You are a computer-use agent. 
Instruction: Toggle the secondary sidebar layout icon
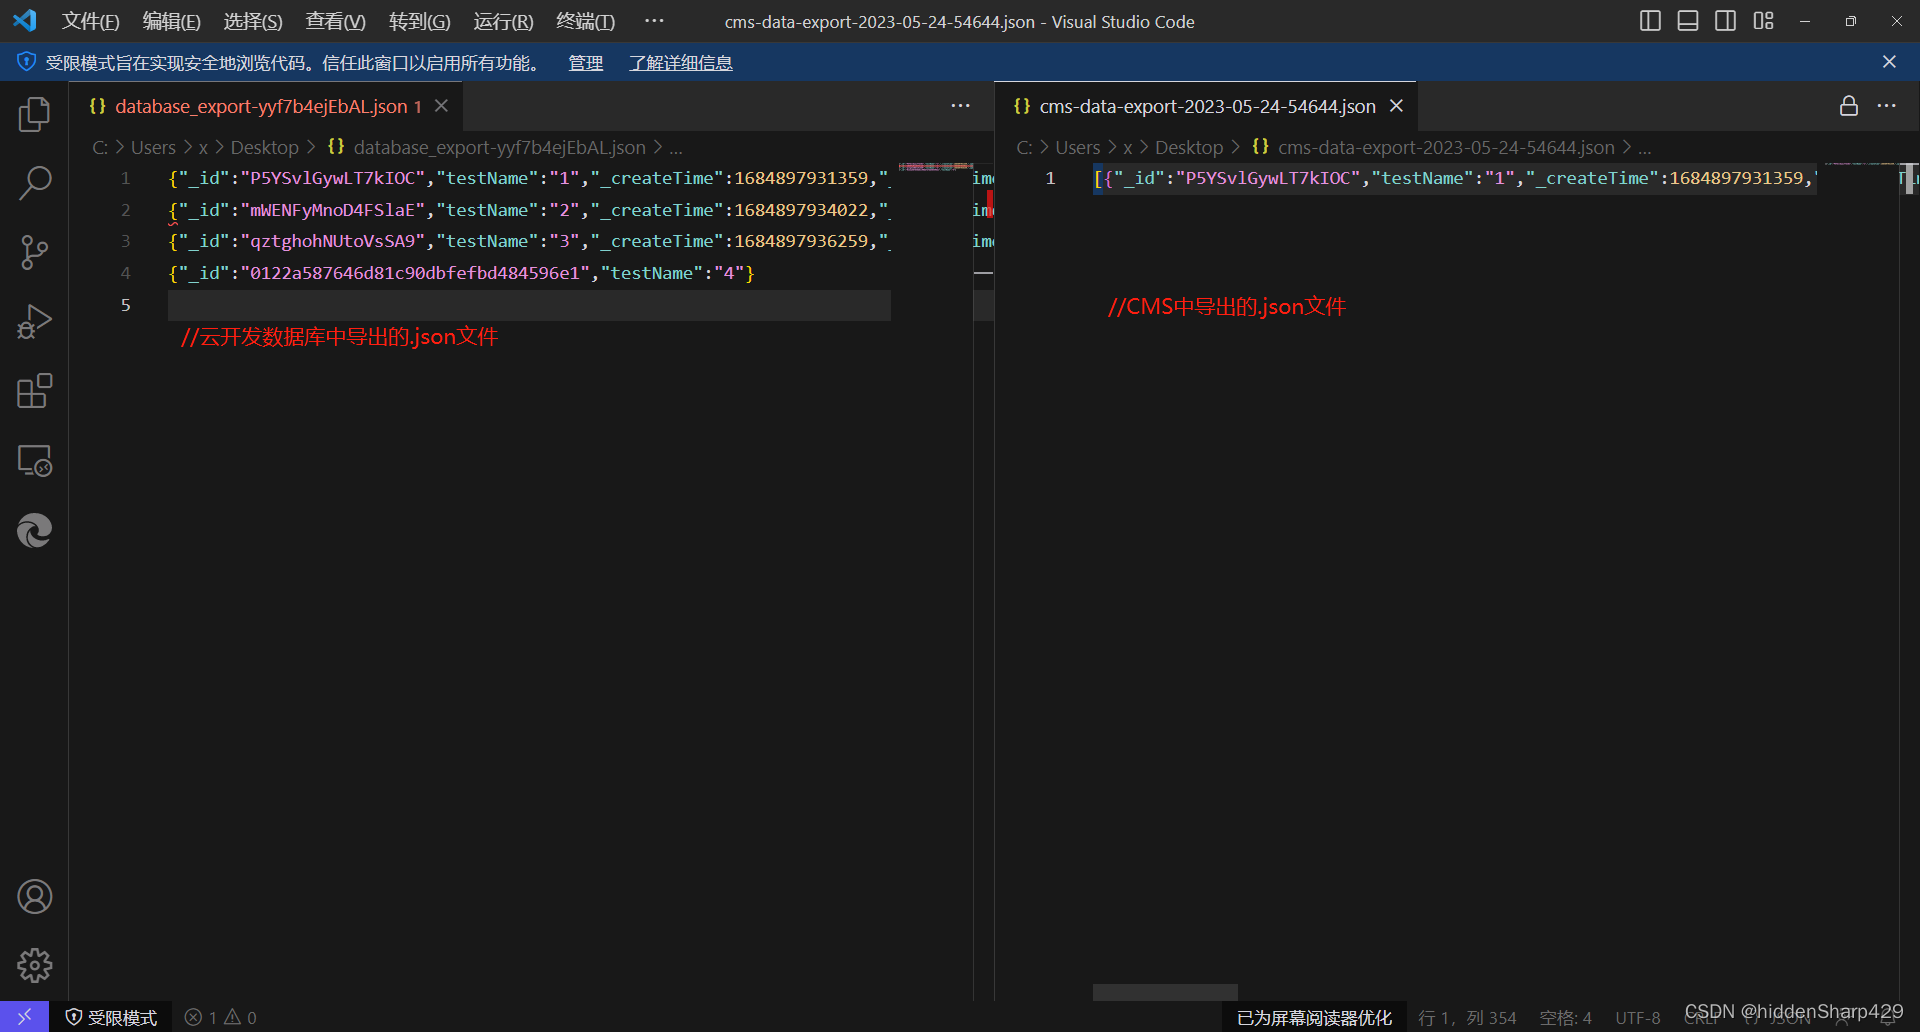click(x=1725, y=21)
